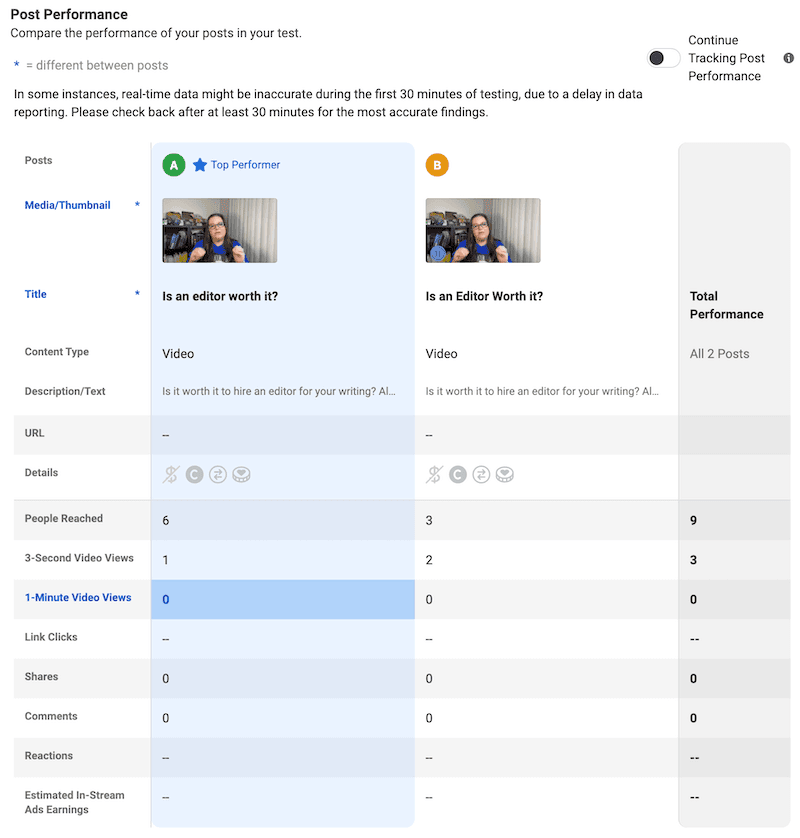This screenshot has height=838, width=800.
Task: Click post B's crossposting arrows icon
Action: click(x=481, y=475)
